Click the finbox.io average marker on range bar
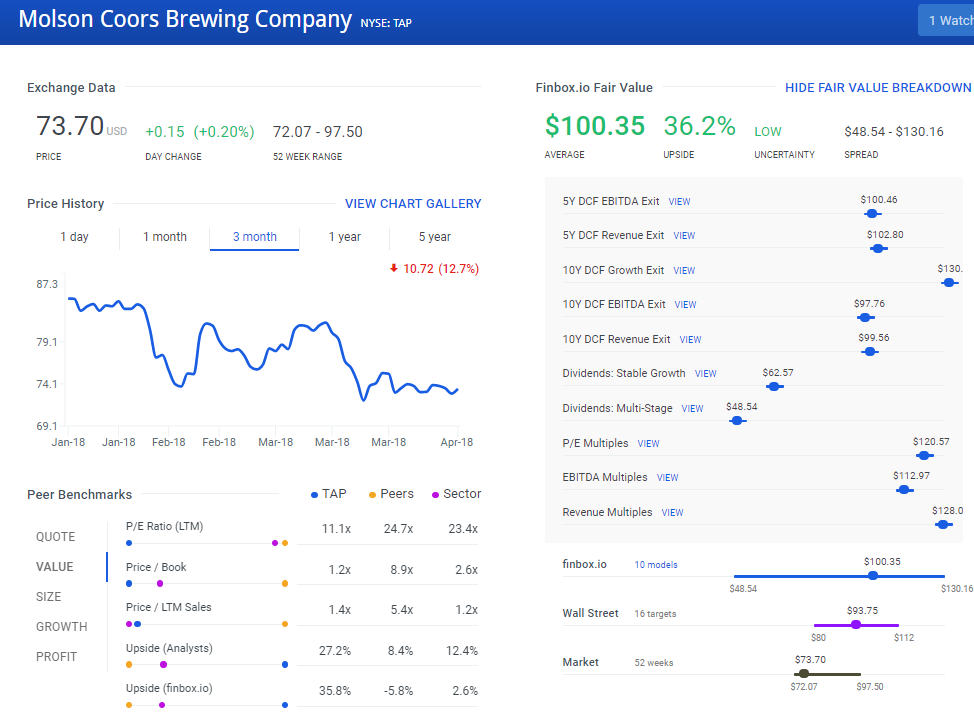 873,576
